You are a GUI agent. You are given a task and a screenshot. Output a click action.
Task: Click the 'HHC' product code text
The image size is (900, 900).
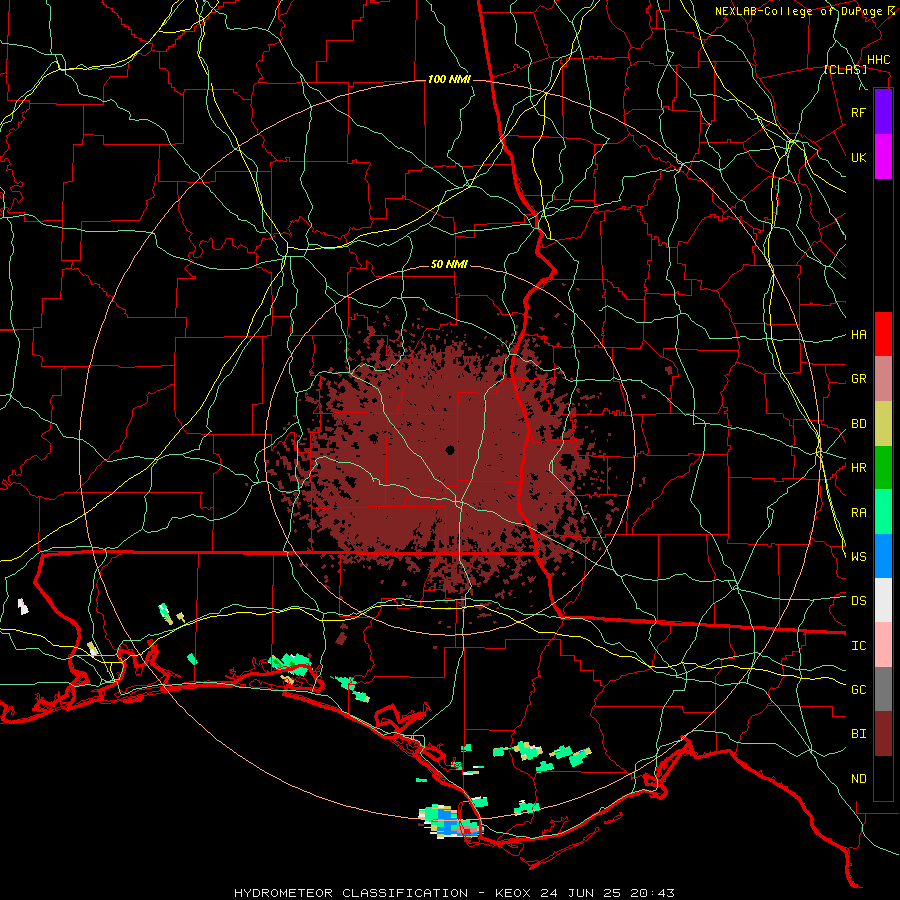tap(878, 60)
